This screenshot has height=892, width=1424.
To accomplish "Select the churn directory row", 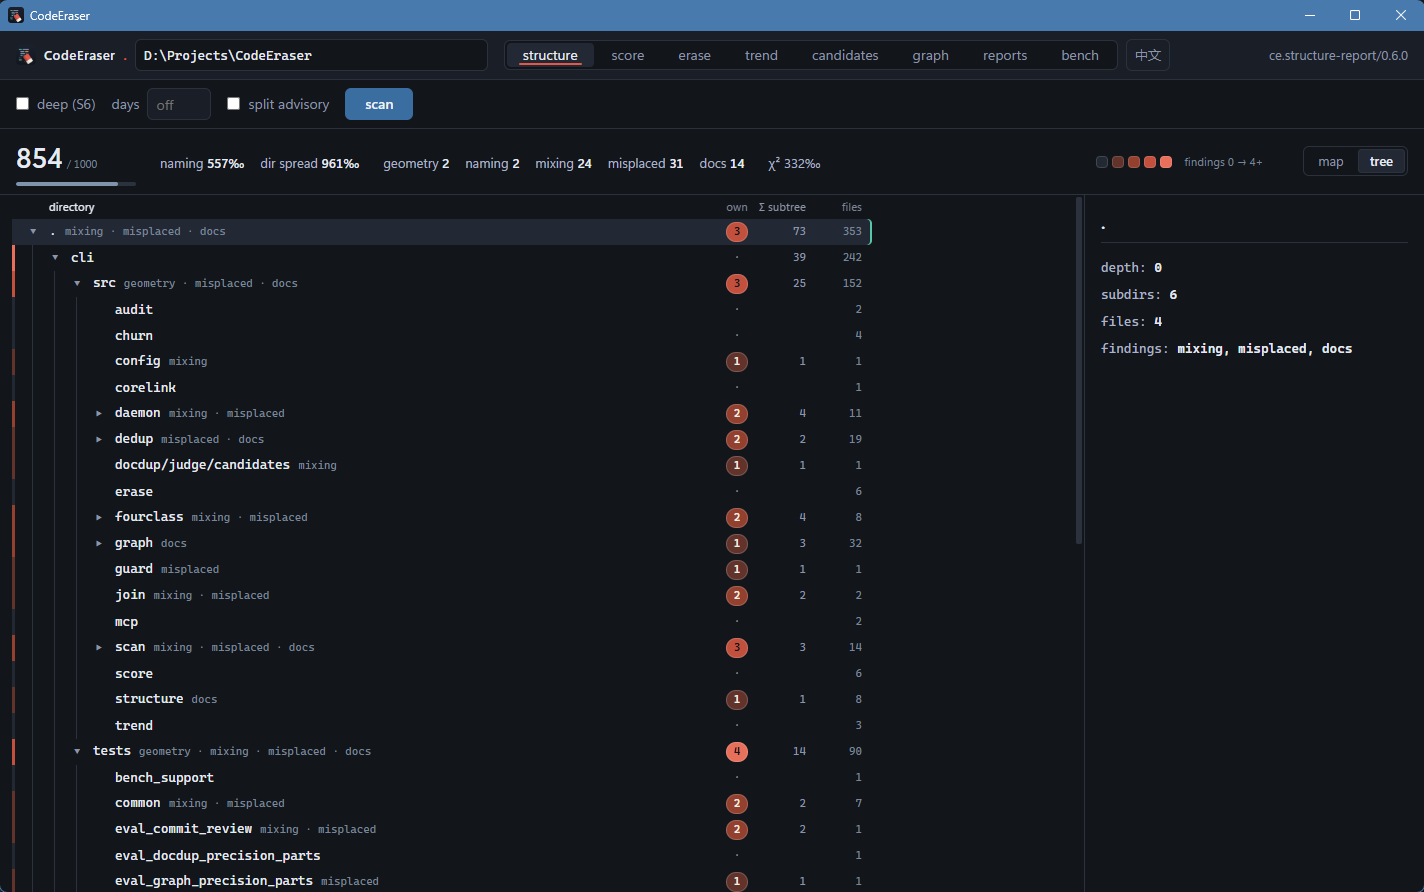I will (x=441, y=335).
